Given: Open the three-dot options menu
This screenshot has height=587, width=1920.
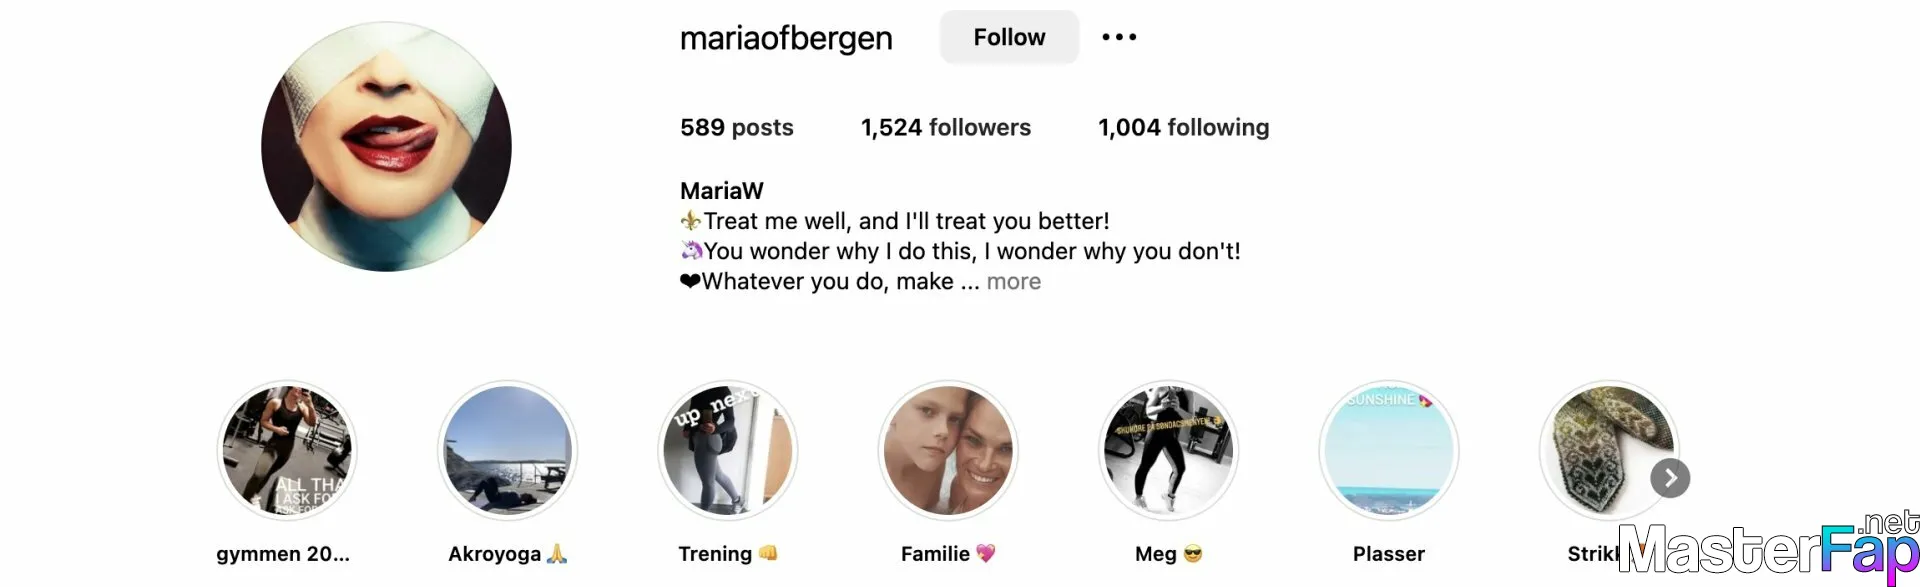Looking at the screenshot, I should pyautogui.click(x=1119, y=37).
